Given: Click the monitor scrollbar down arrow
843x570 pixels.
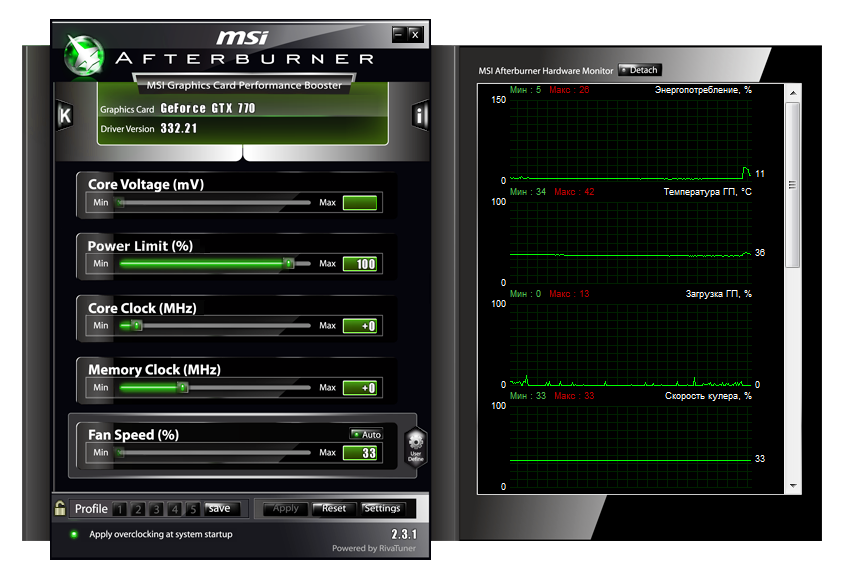Looking at the screenshot, I should tap(794, 486).
